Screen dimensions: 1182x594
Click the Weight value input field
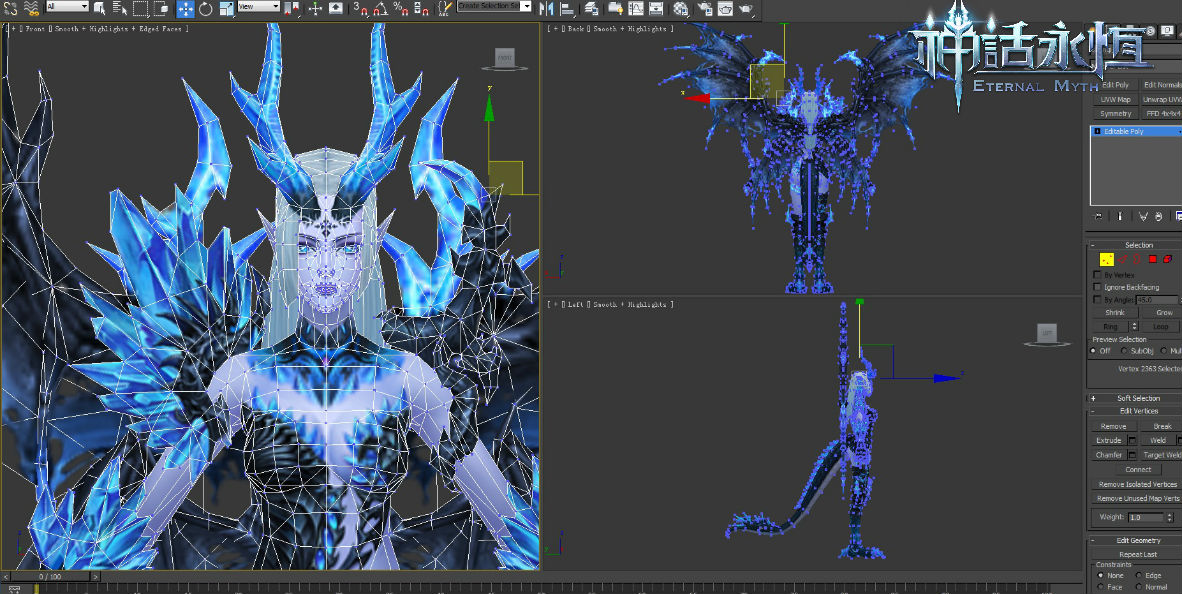pos(1145,518)
